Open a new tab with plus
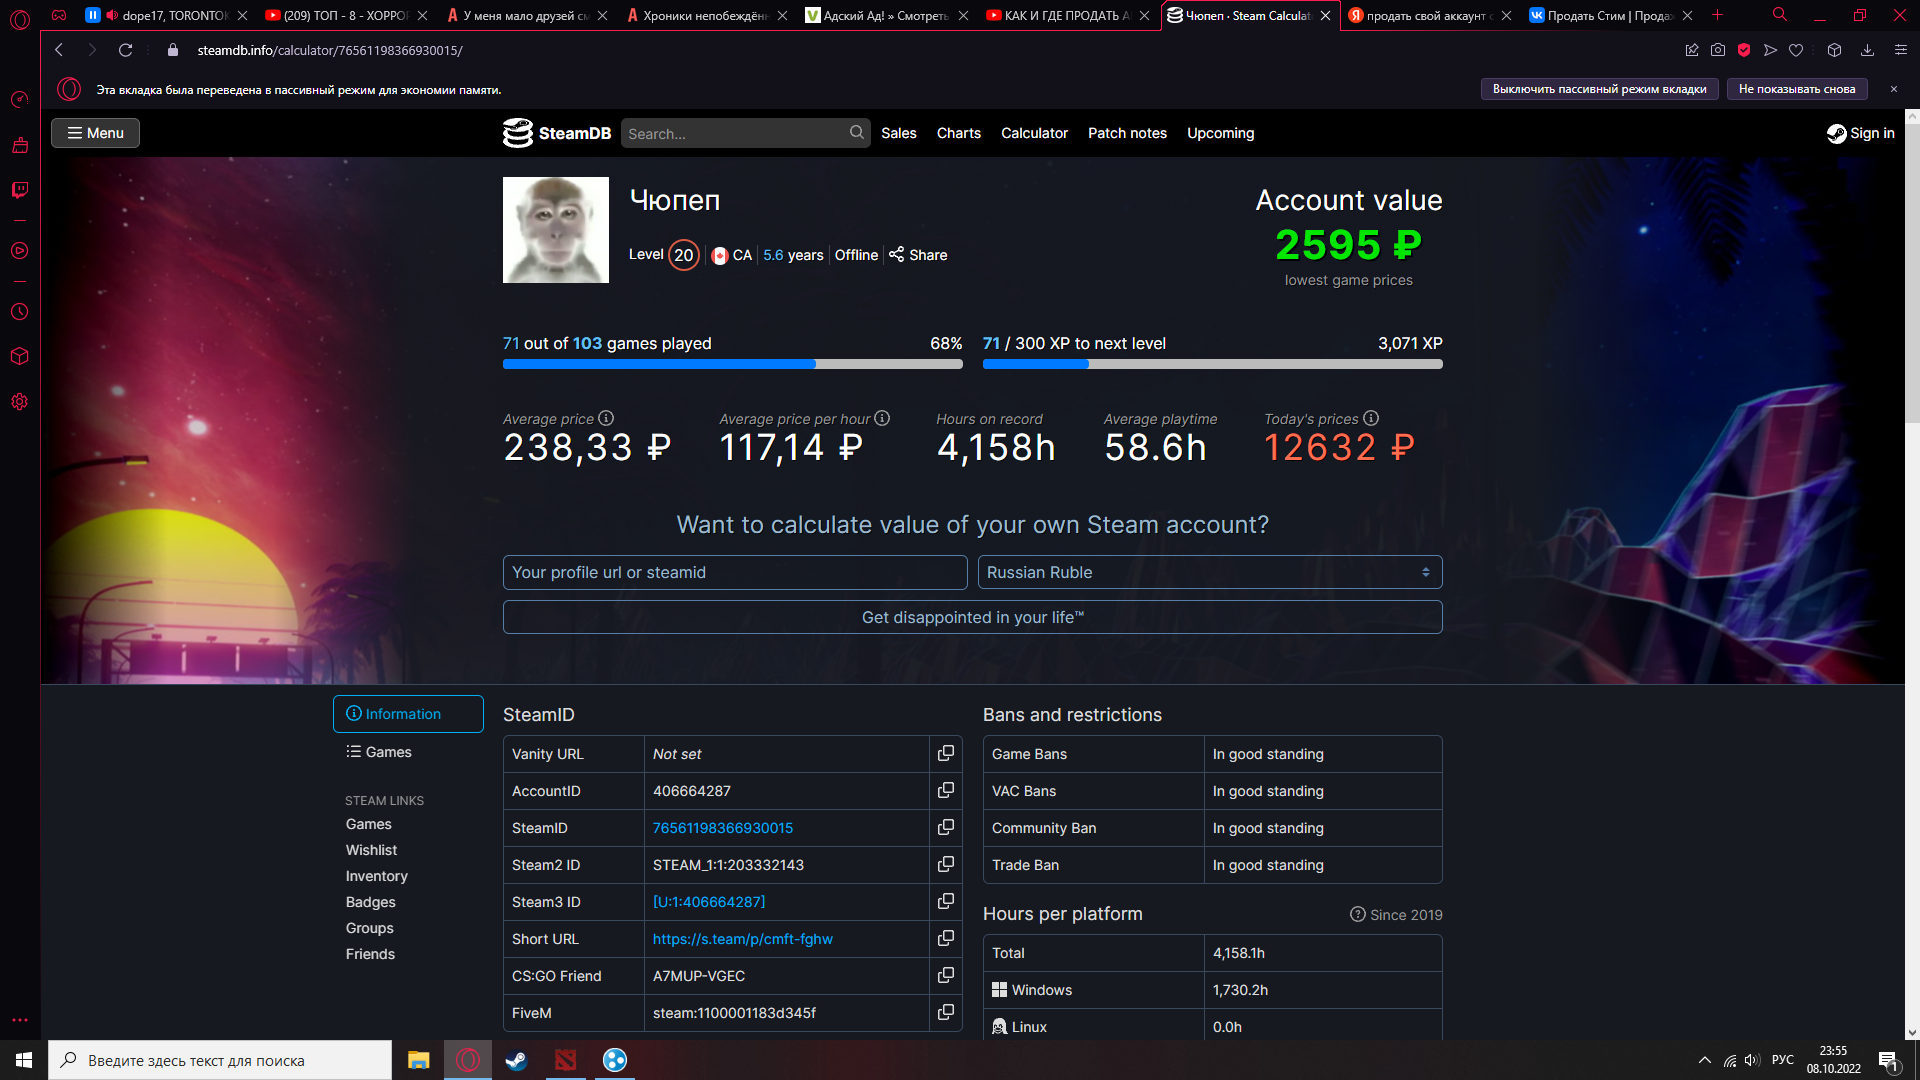The image size is (1920, 1080). tap(1718, 15)
